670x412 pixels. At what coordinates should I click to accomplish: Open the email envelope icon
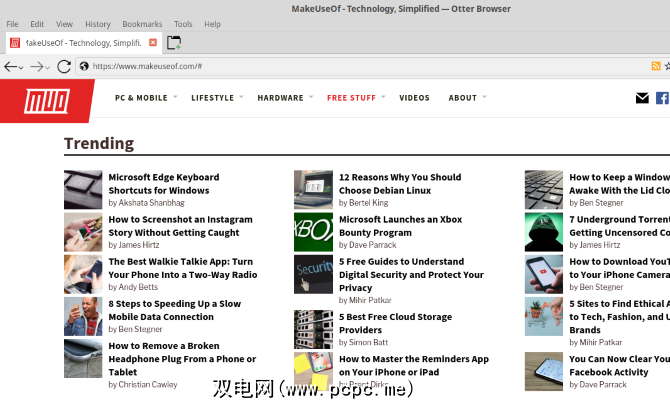click(642, 98)
